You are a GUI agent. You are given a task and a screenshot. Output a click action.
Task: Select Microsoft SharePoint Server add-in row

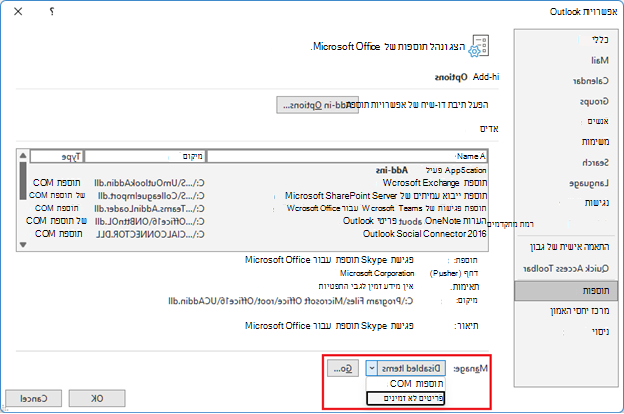(258, 195)
